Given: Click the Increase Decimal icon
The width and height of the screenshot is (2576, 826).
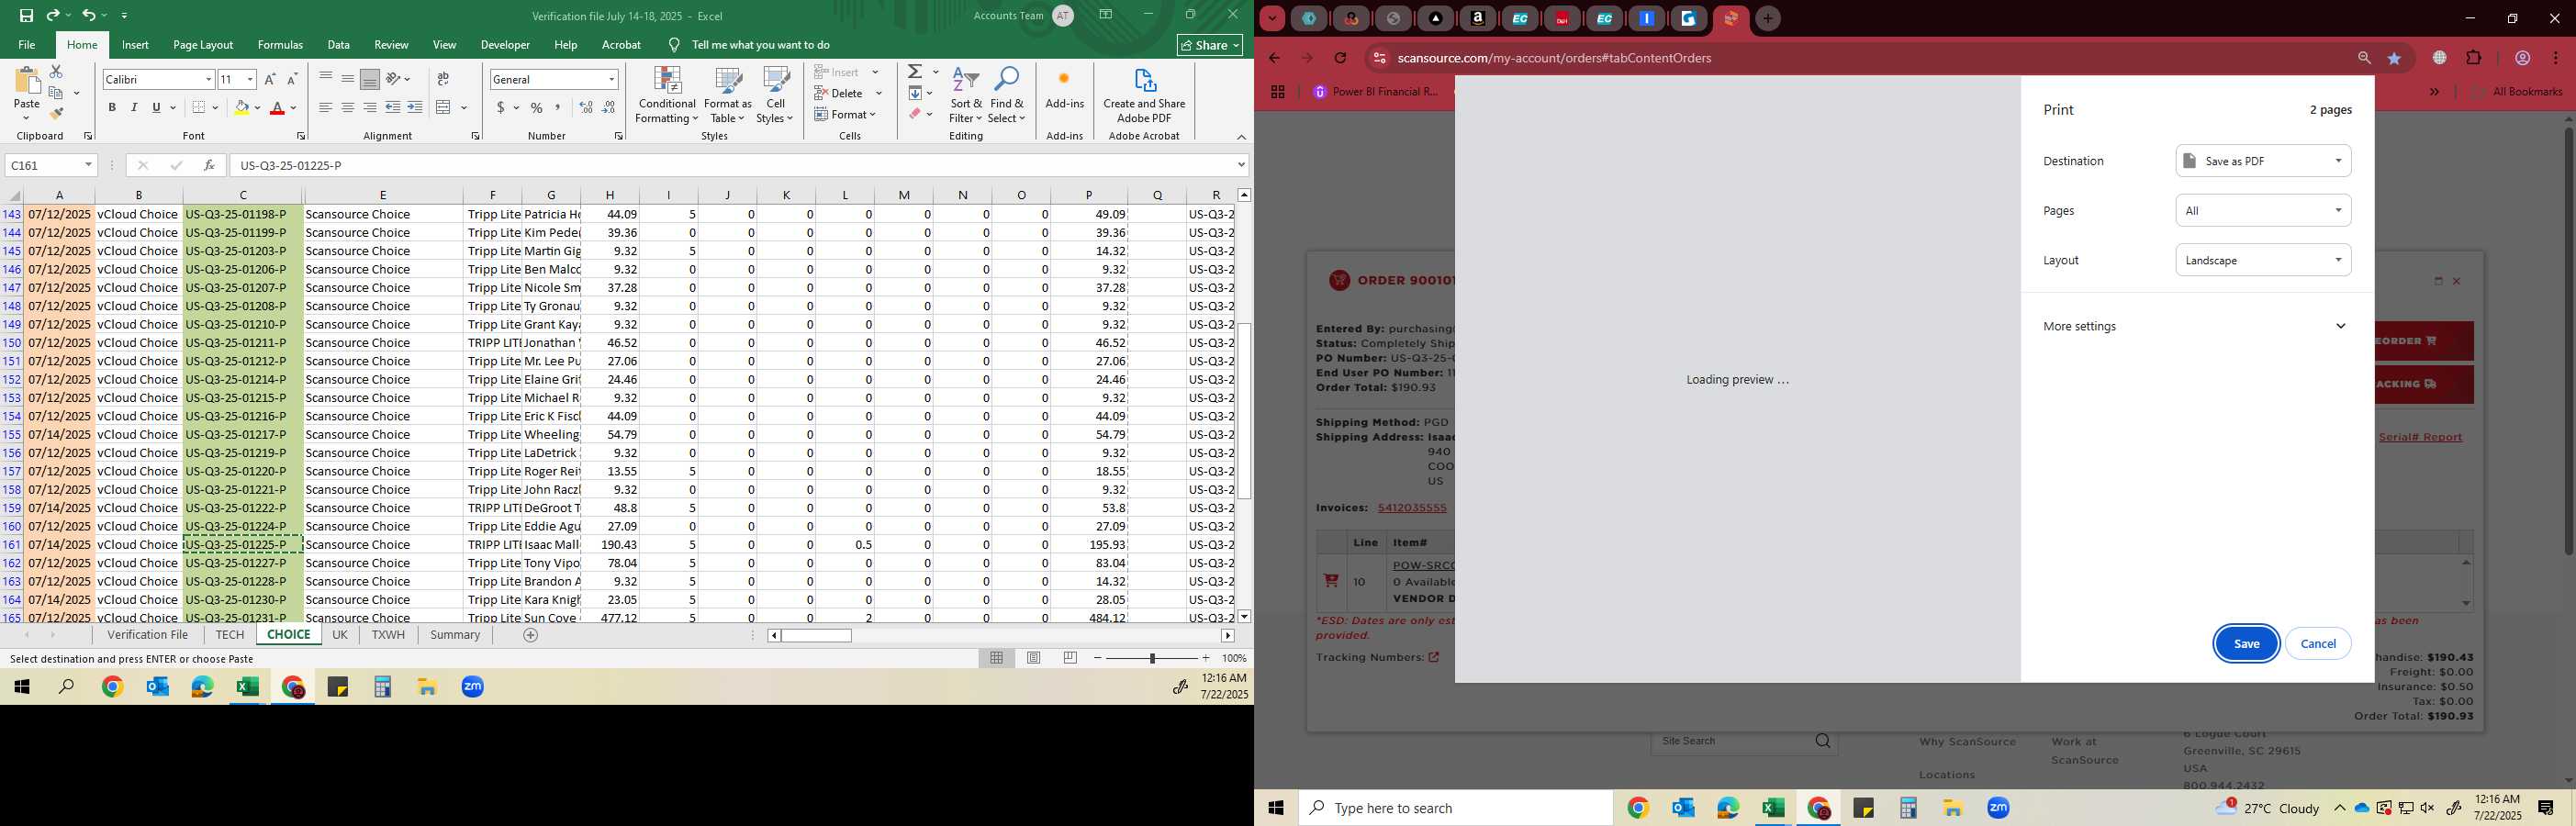Looking at the screenshot, I should tap(586, 107).
